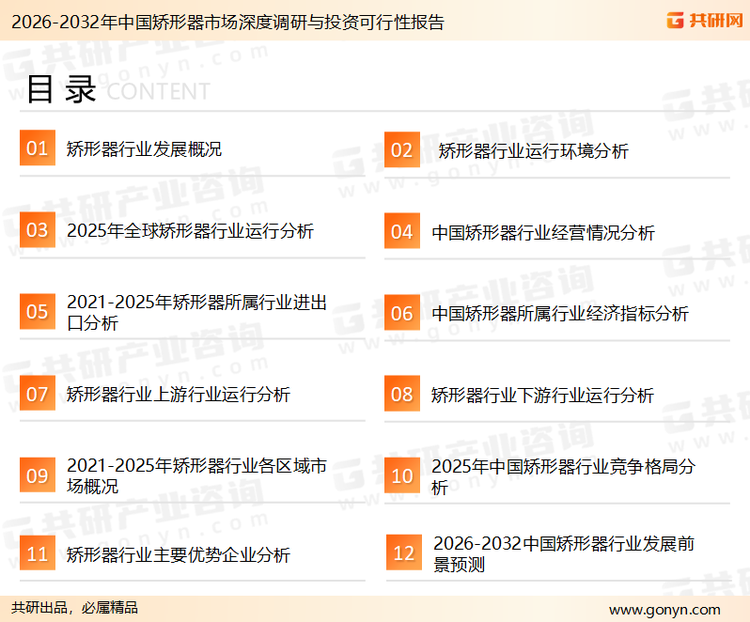Open 2026-2032中国矫形器行业发展前景预测 chapter
750x622 pixels.
pos(564,554)
